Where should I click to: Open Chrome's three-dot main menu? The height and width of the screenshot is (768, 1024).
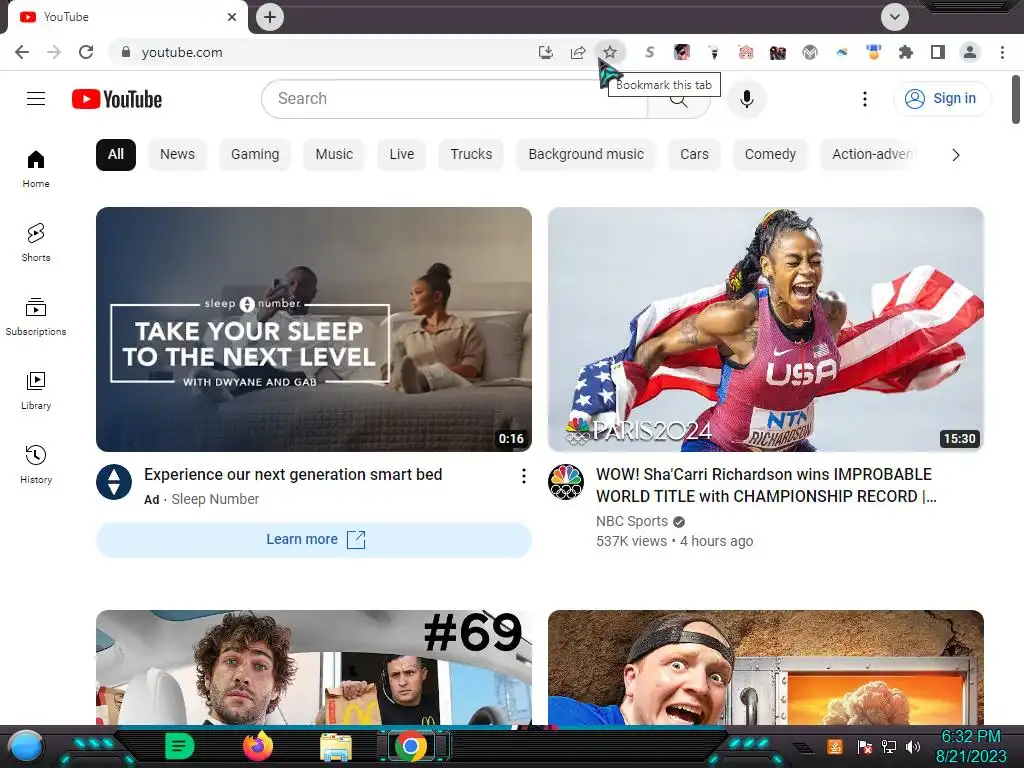coord(1002,52)
